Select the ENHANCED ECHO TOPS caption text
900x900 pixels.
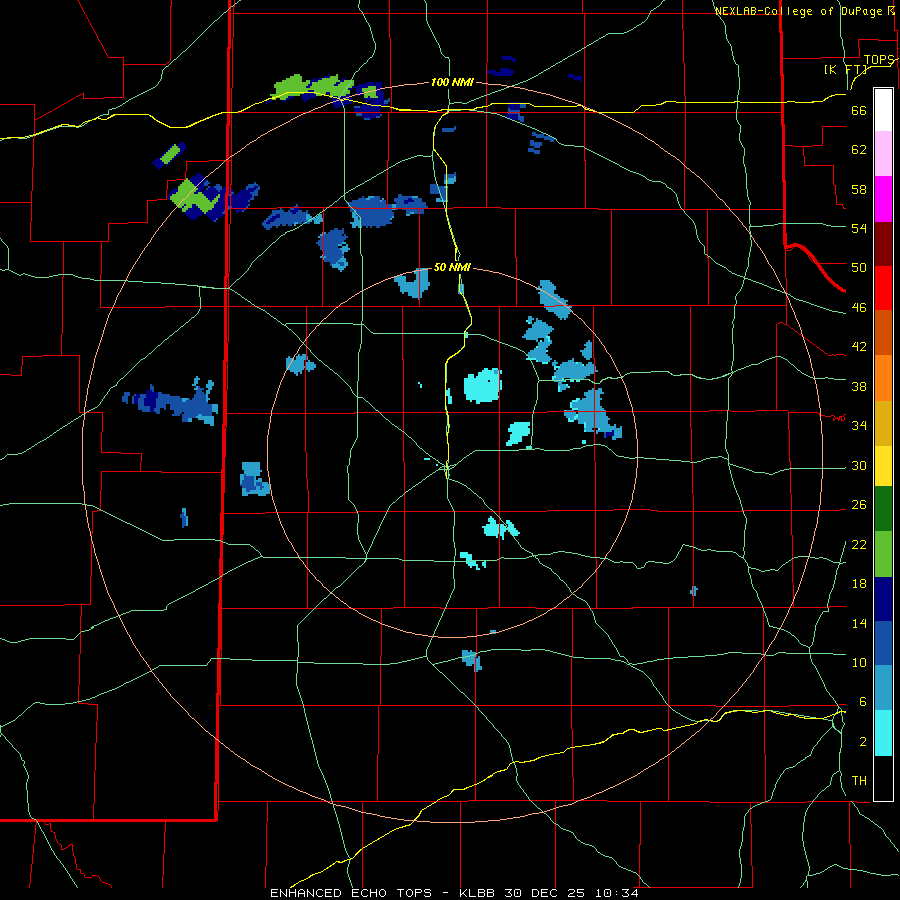point(351,893)
